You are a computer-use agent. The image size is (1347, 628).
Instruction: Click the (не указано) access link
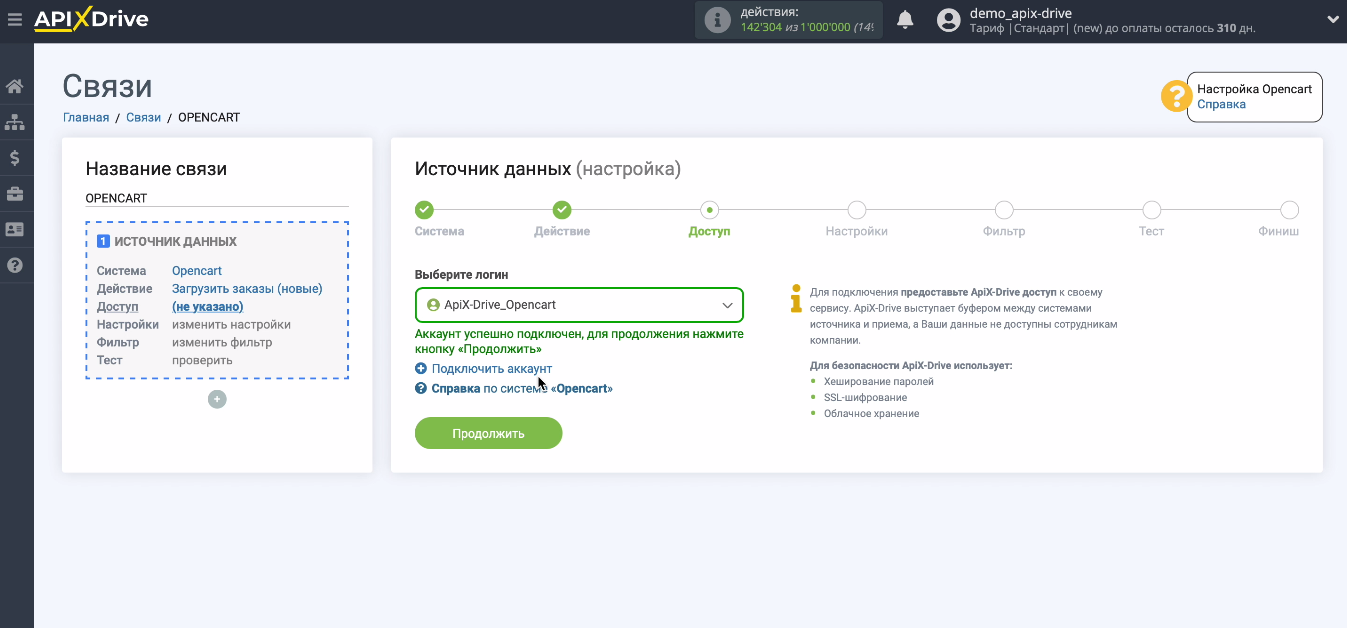[207, 307]
